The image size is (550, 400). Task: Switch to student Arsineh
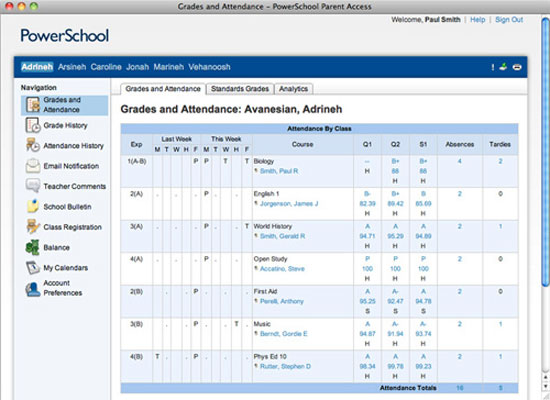72,67
